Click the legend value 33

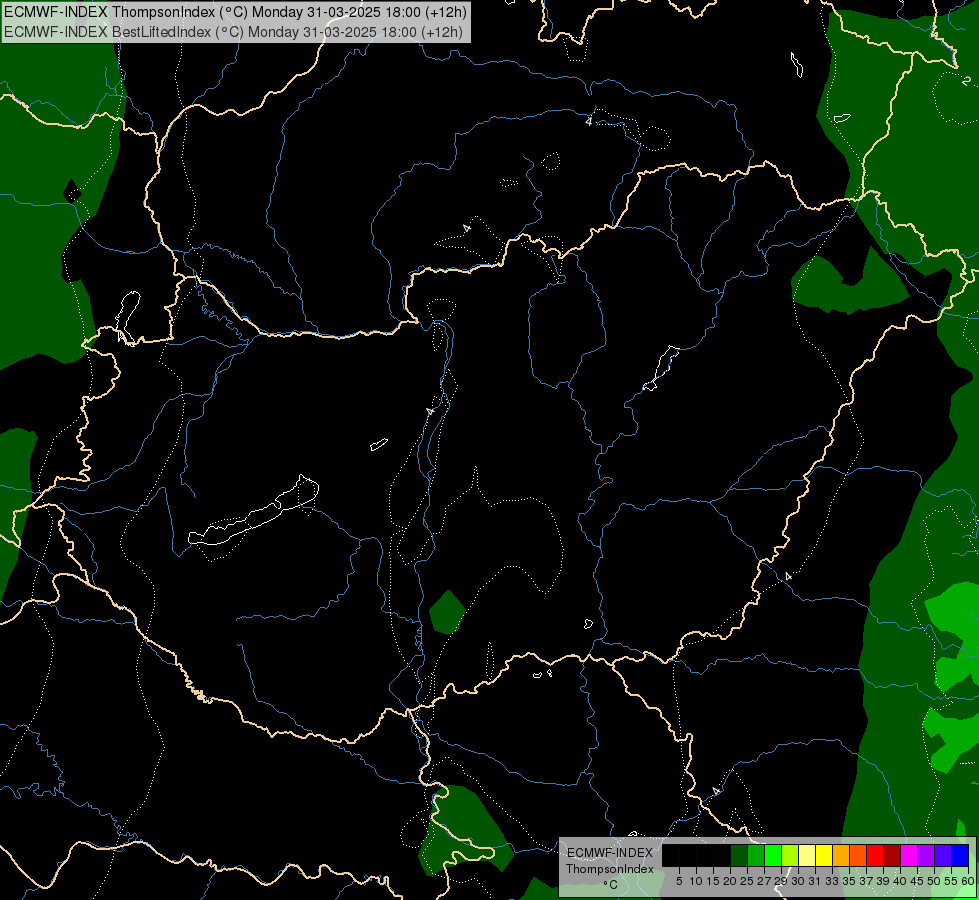coord(832,881)
